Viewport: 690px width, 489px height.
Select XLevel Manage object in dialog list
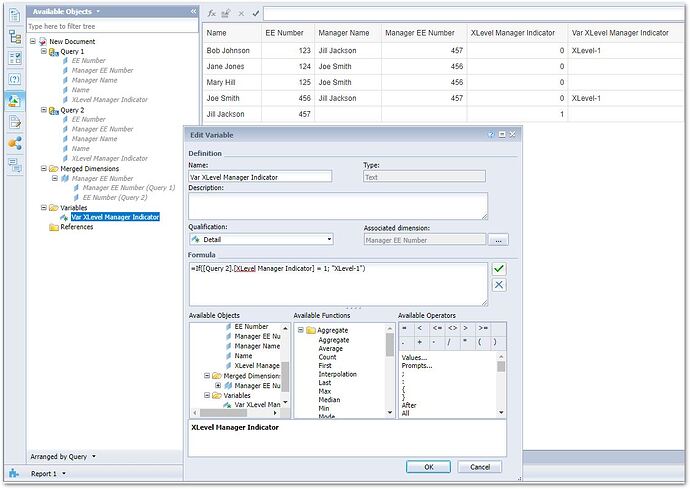(x=257, y=365)
